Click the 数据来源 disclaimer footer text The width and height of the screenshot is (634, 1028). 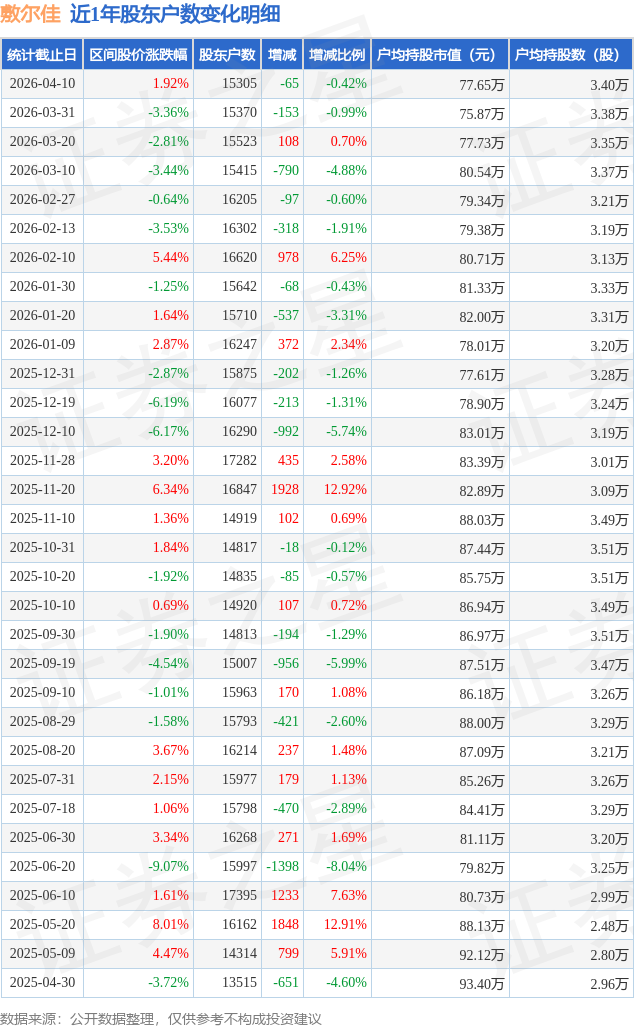tap(161, 1018)
